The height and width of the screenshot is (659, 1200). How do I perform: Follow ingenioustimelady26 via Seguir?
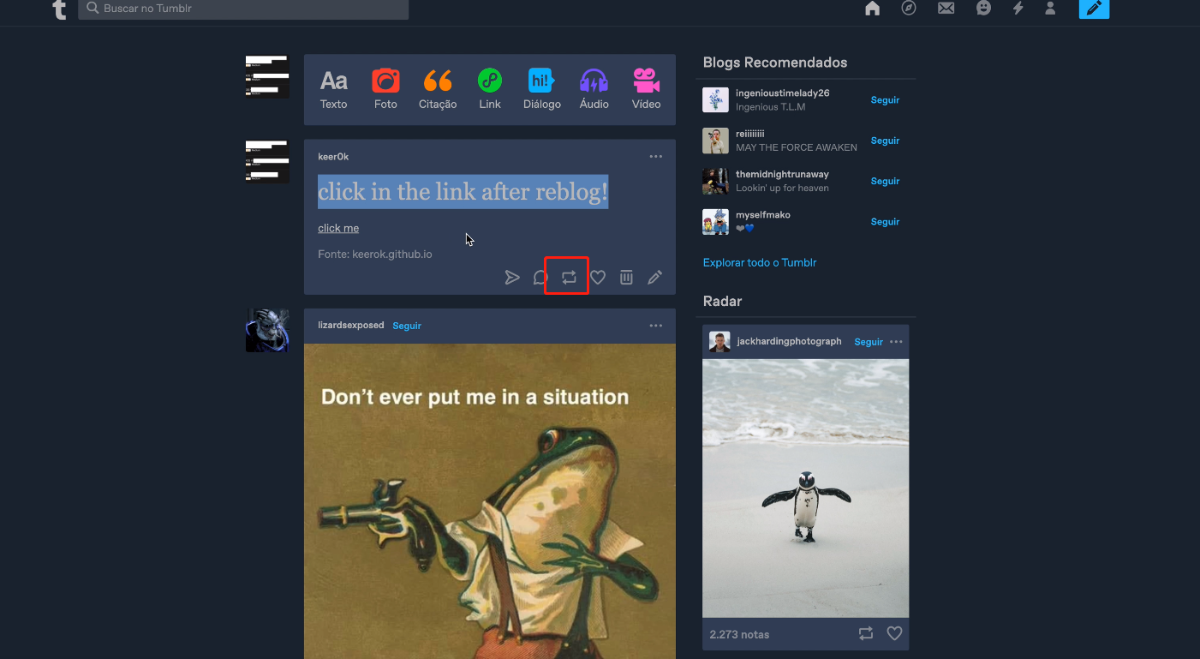pos(885,100)
